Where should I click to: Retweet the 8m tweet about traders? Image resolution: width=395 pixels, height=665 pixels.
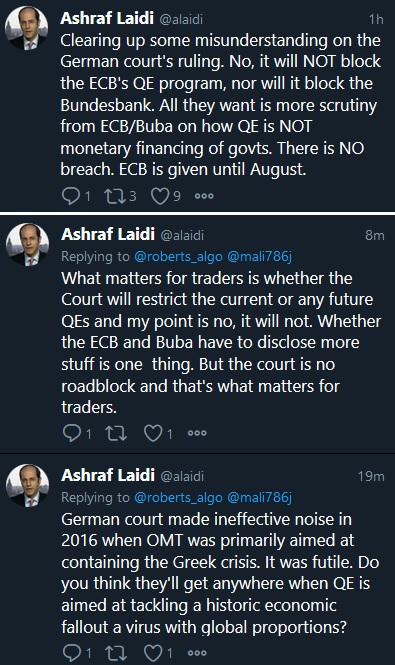[116, 433]
